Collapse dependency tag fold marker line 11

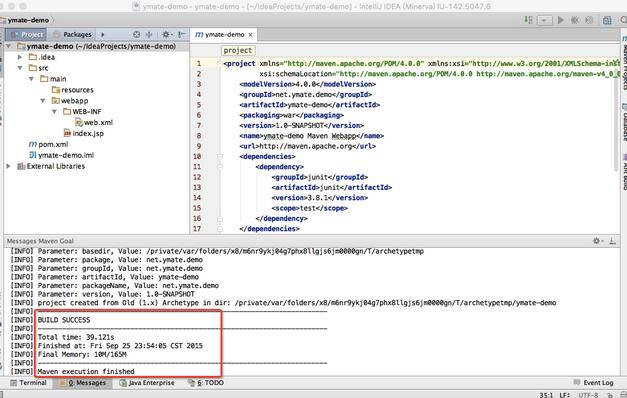[220, 167]
